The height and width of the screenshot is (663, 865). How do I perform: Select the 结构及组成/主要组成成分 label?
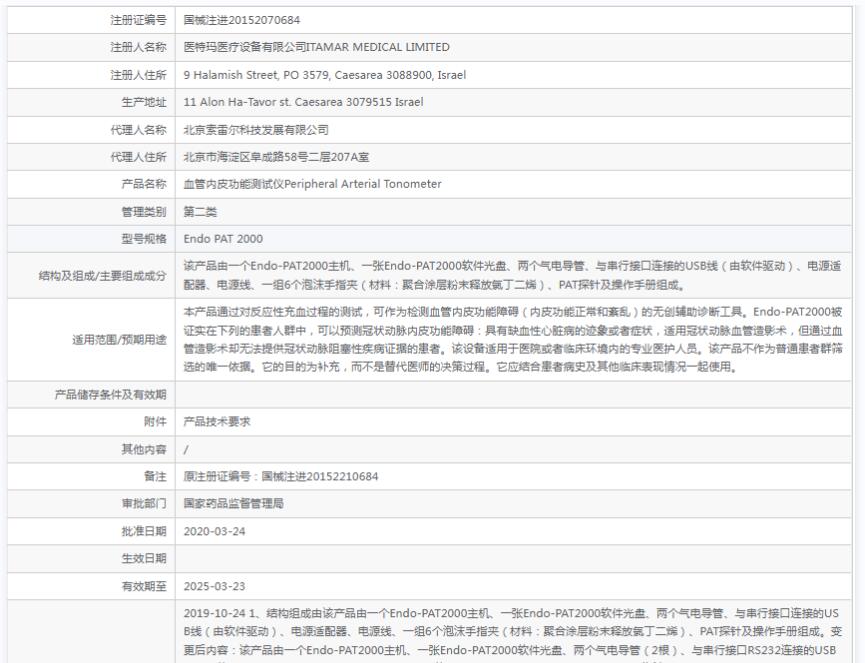[102, 275]
